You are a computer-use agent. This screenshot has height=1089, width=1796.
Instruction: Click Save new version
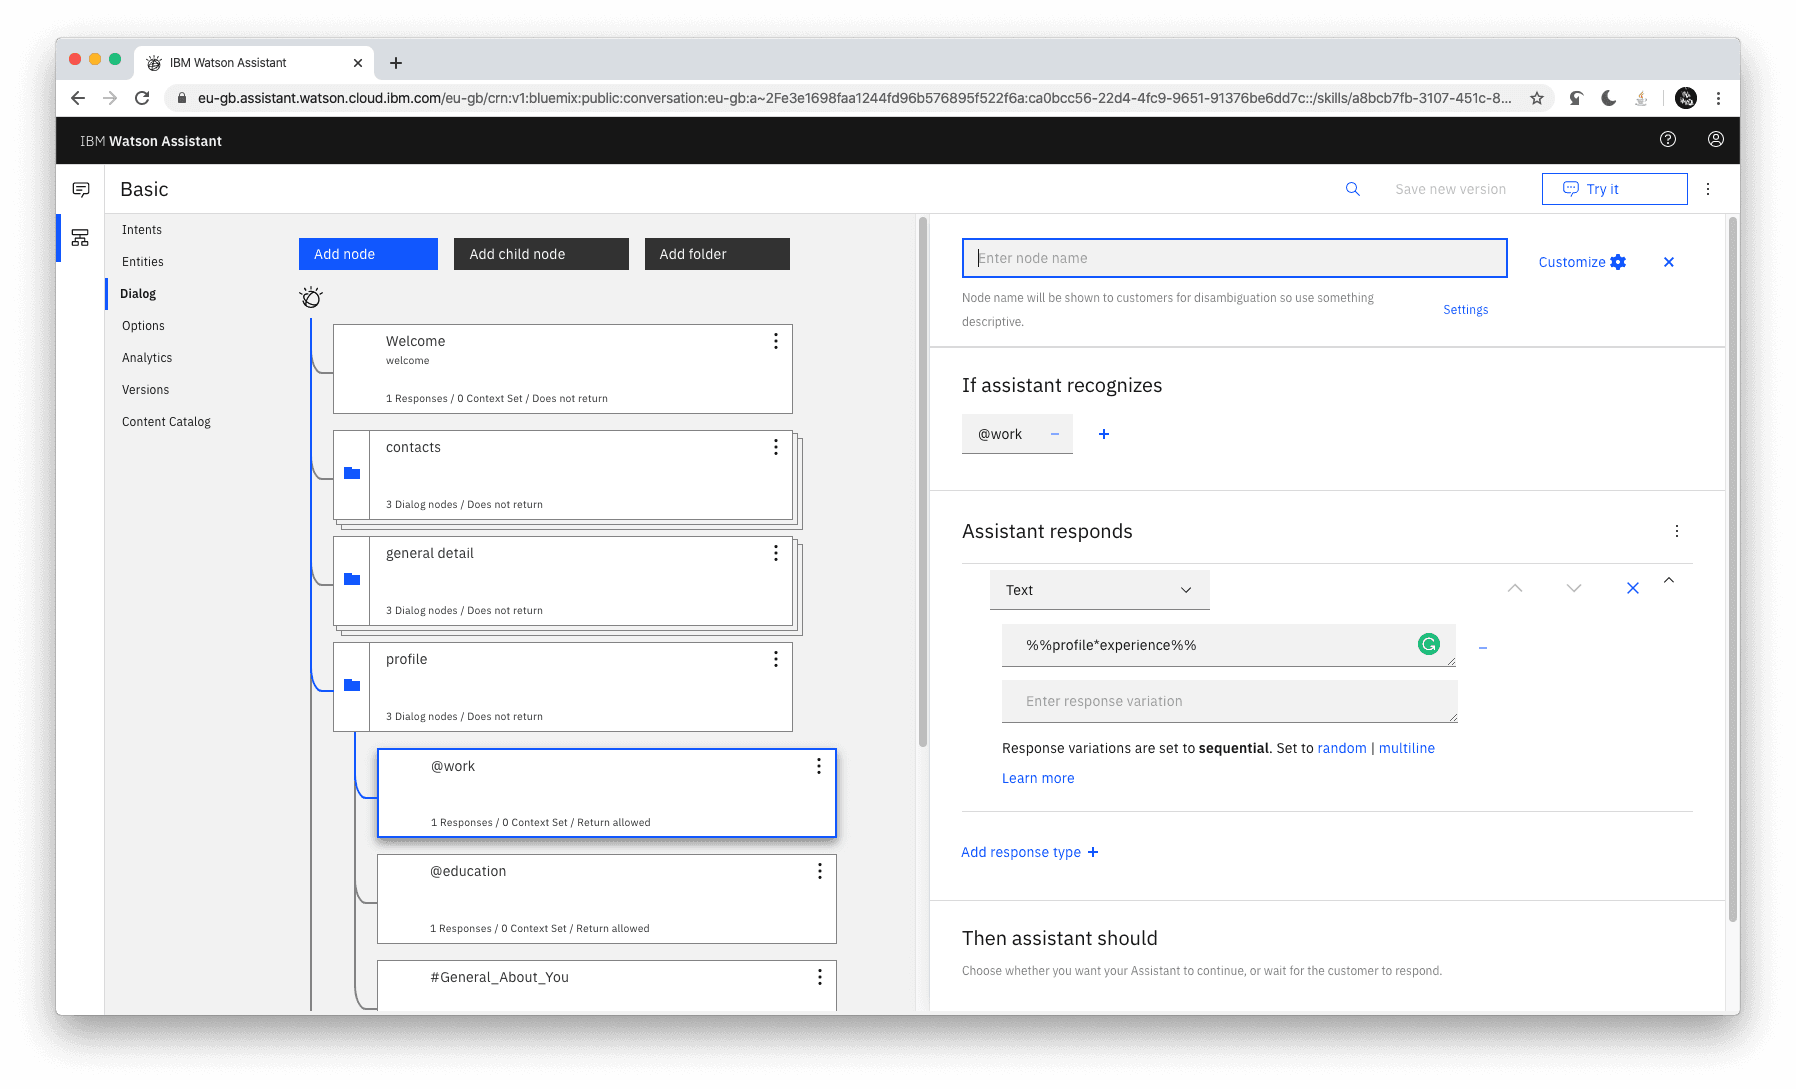coord(1450,189)
